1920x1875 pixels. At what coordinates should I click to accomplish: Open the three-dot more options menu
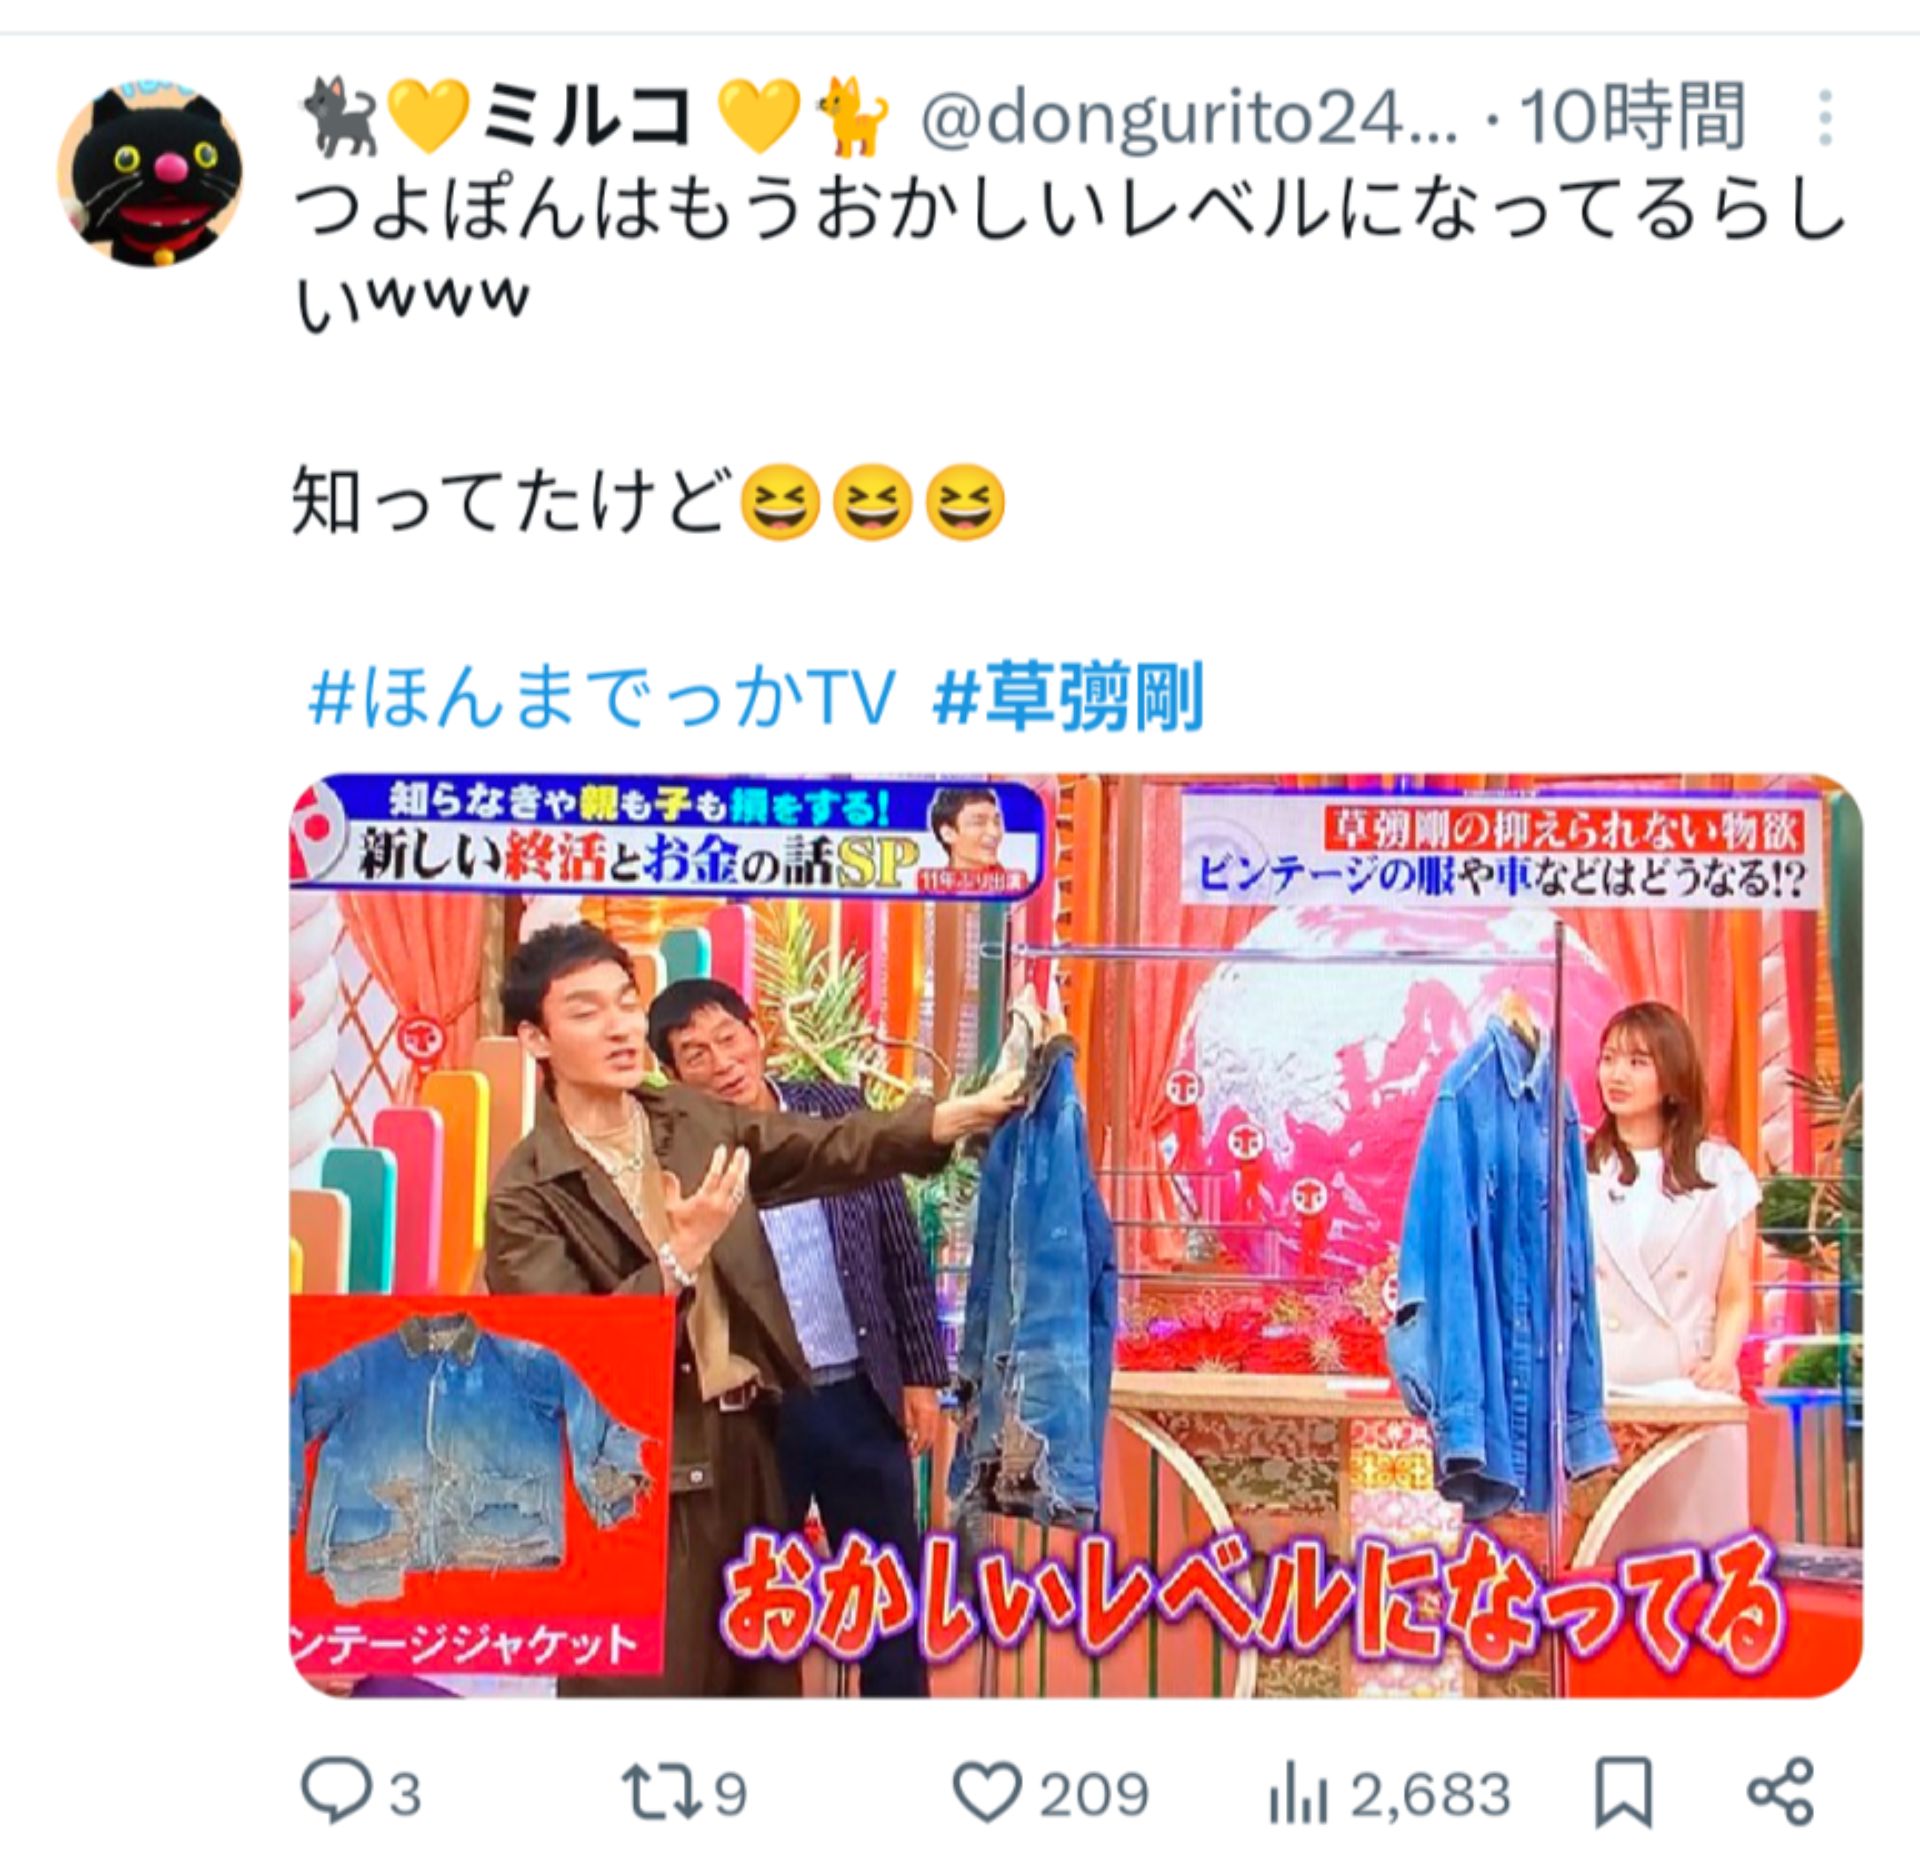(1825, 119)
